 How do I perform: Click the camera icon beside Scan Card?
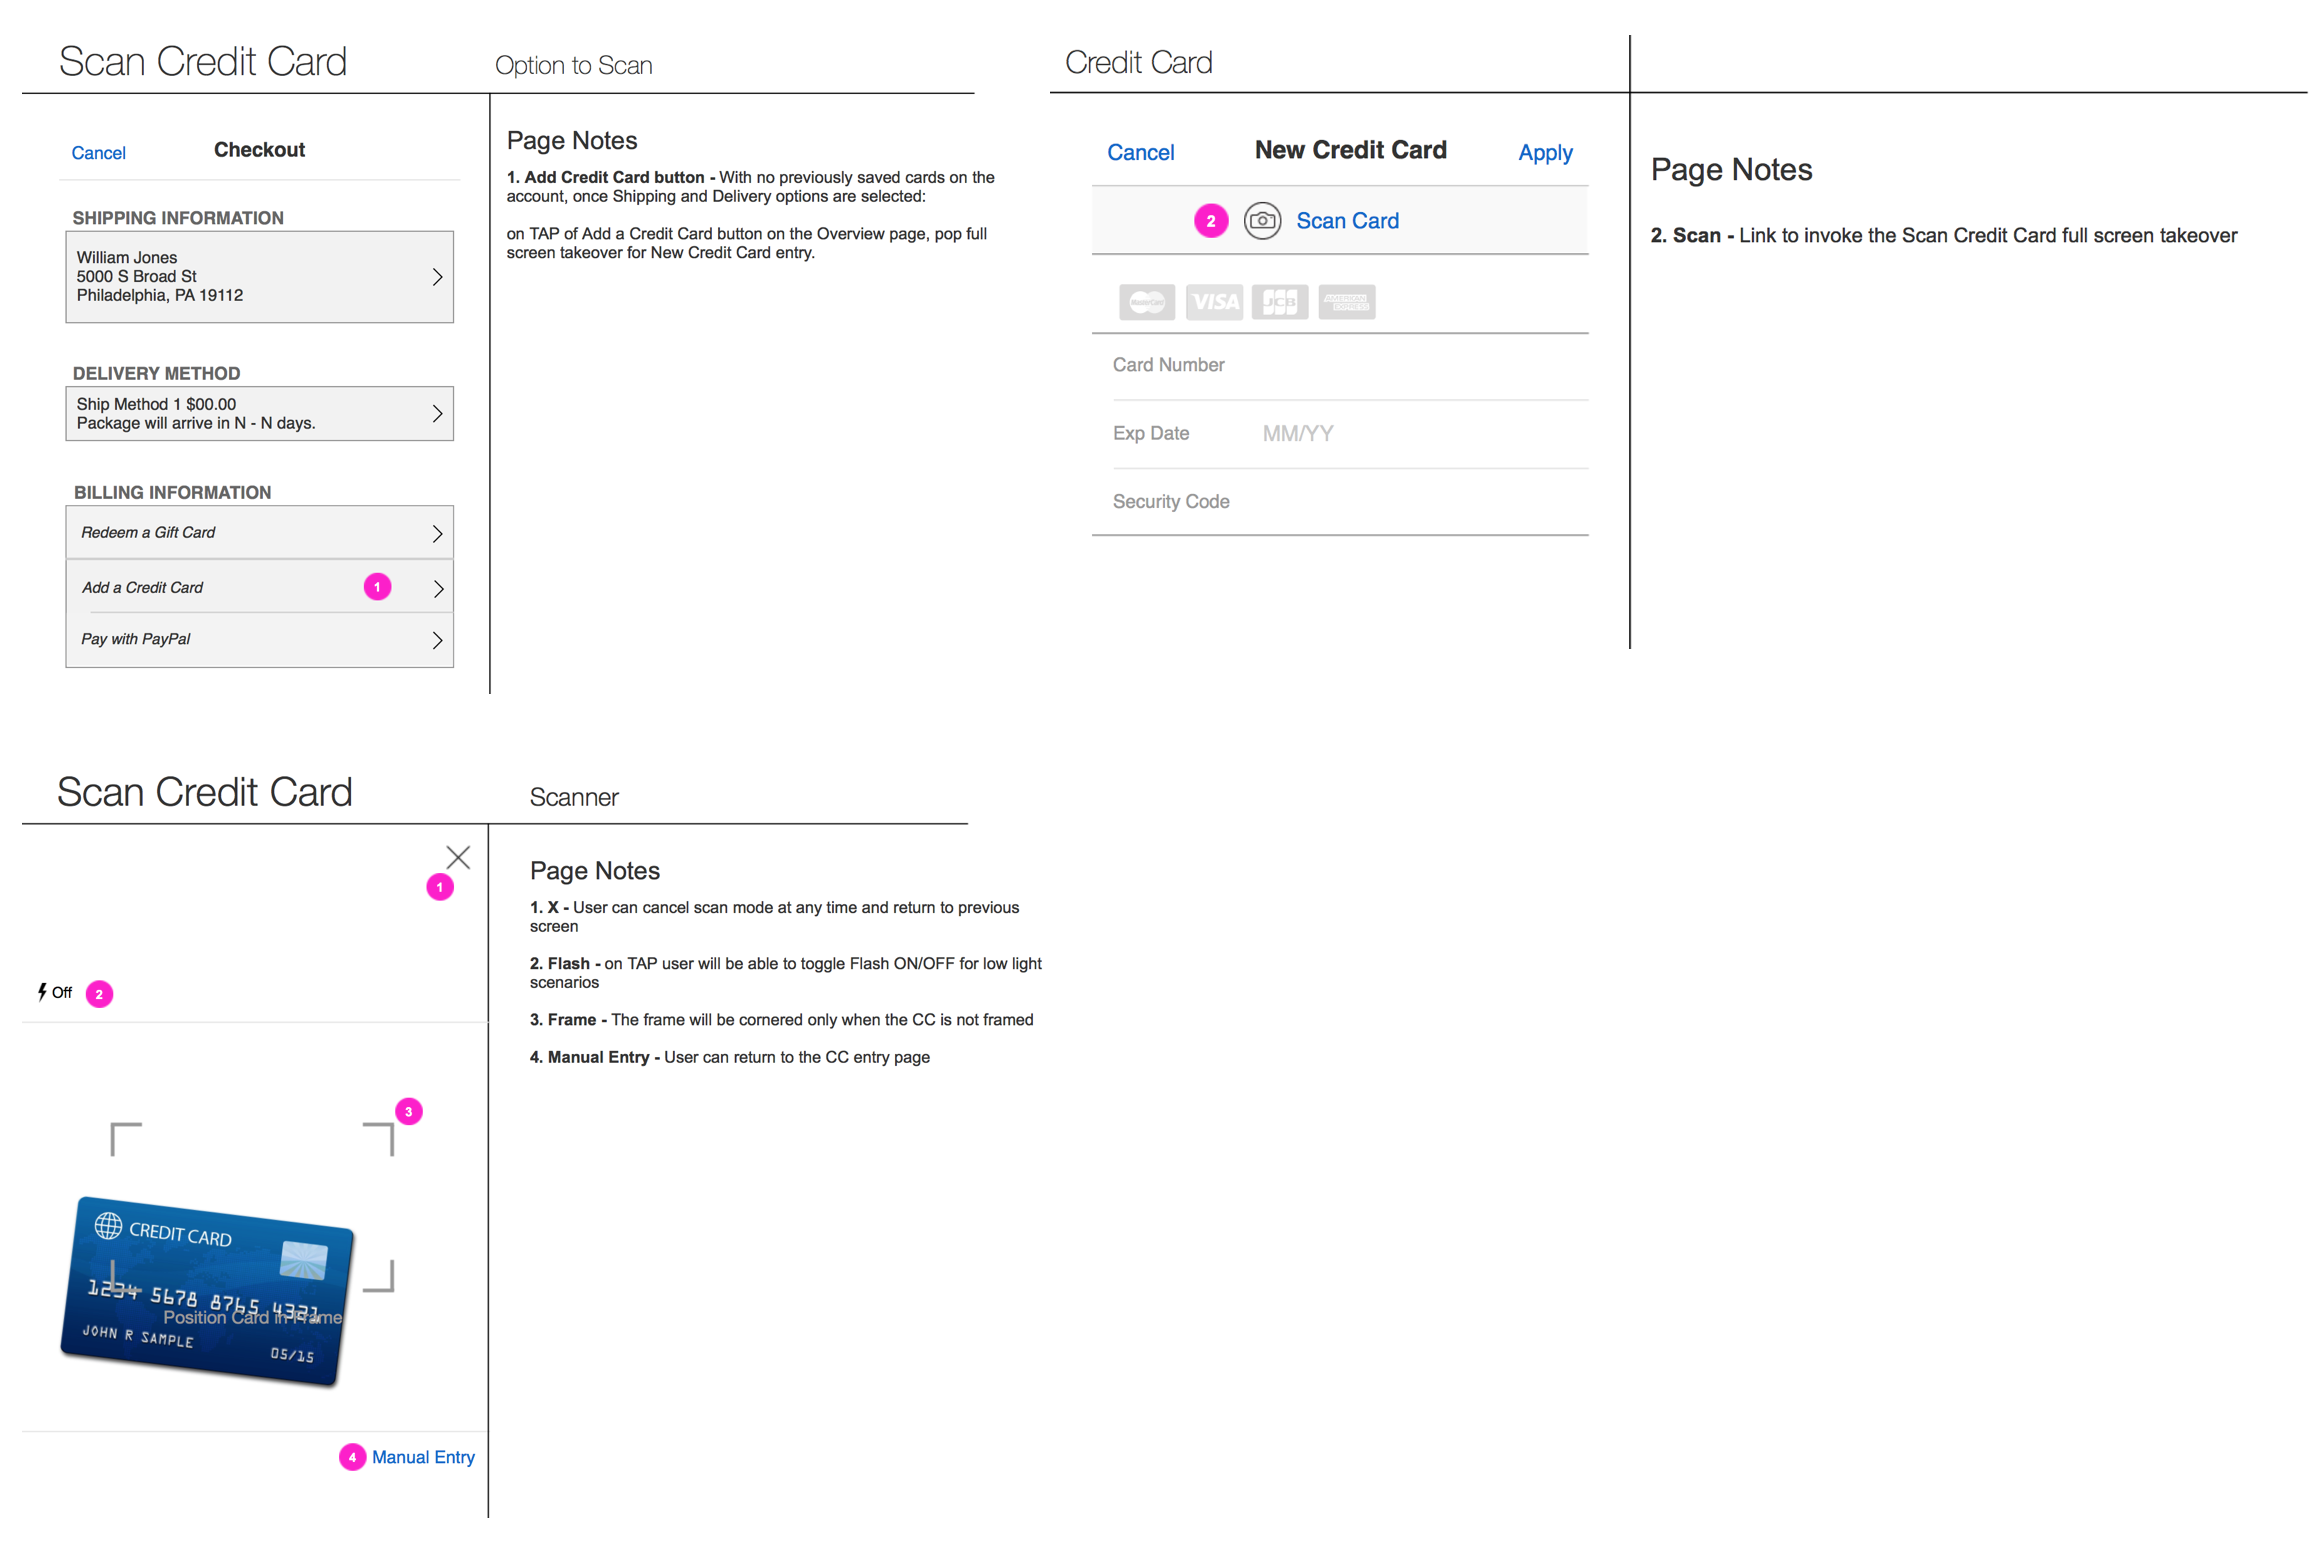pyautogui.click(x=1262, y=220)
